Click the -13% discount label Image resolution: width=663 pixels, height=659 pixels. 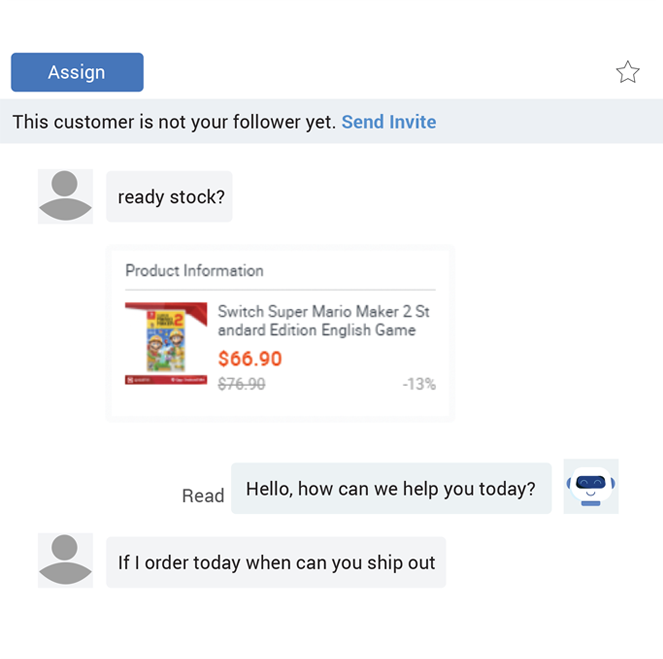click(x=419, y=384)
